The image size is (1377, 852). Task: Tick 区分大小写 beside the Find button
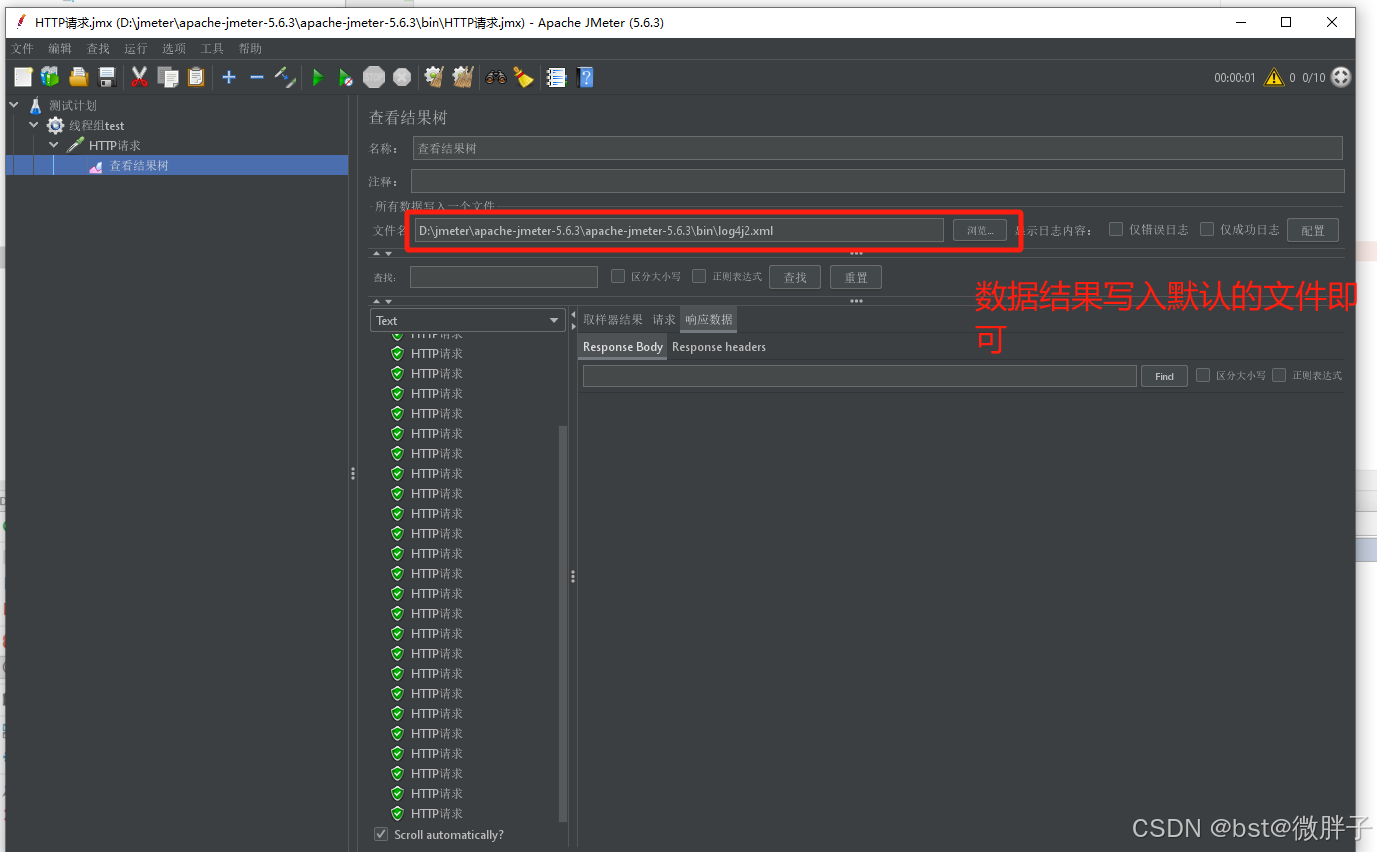coord(1203,375)
